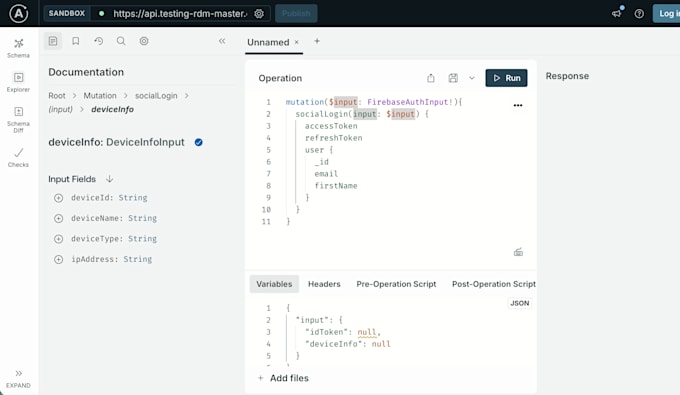Switch to the Headers tab
680x395 pixels.
coord(324,284)
